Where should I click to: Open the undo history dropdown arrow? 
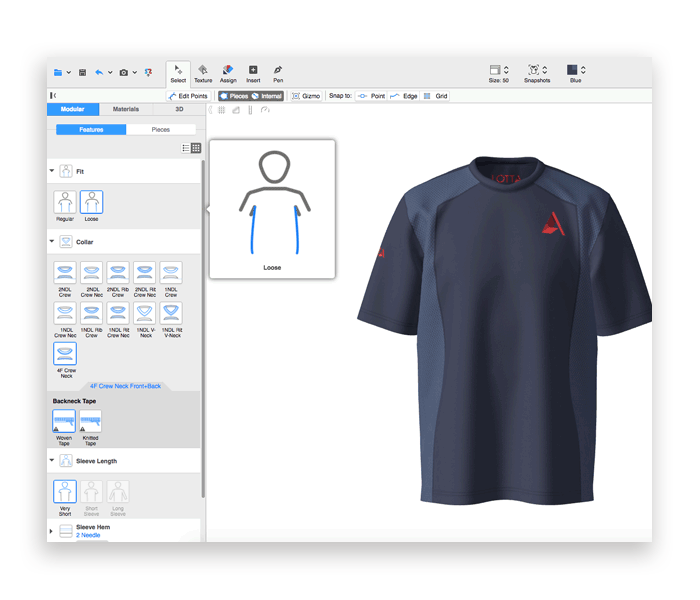tap(110, 72)
